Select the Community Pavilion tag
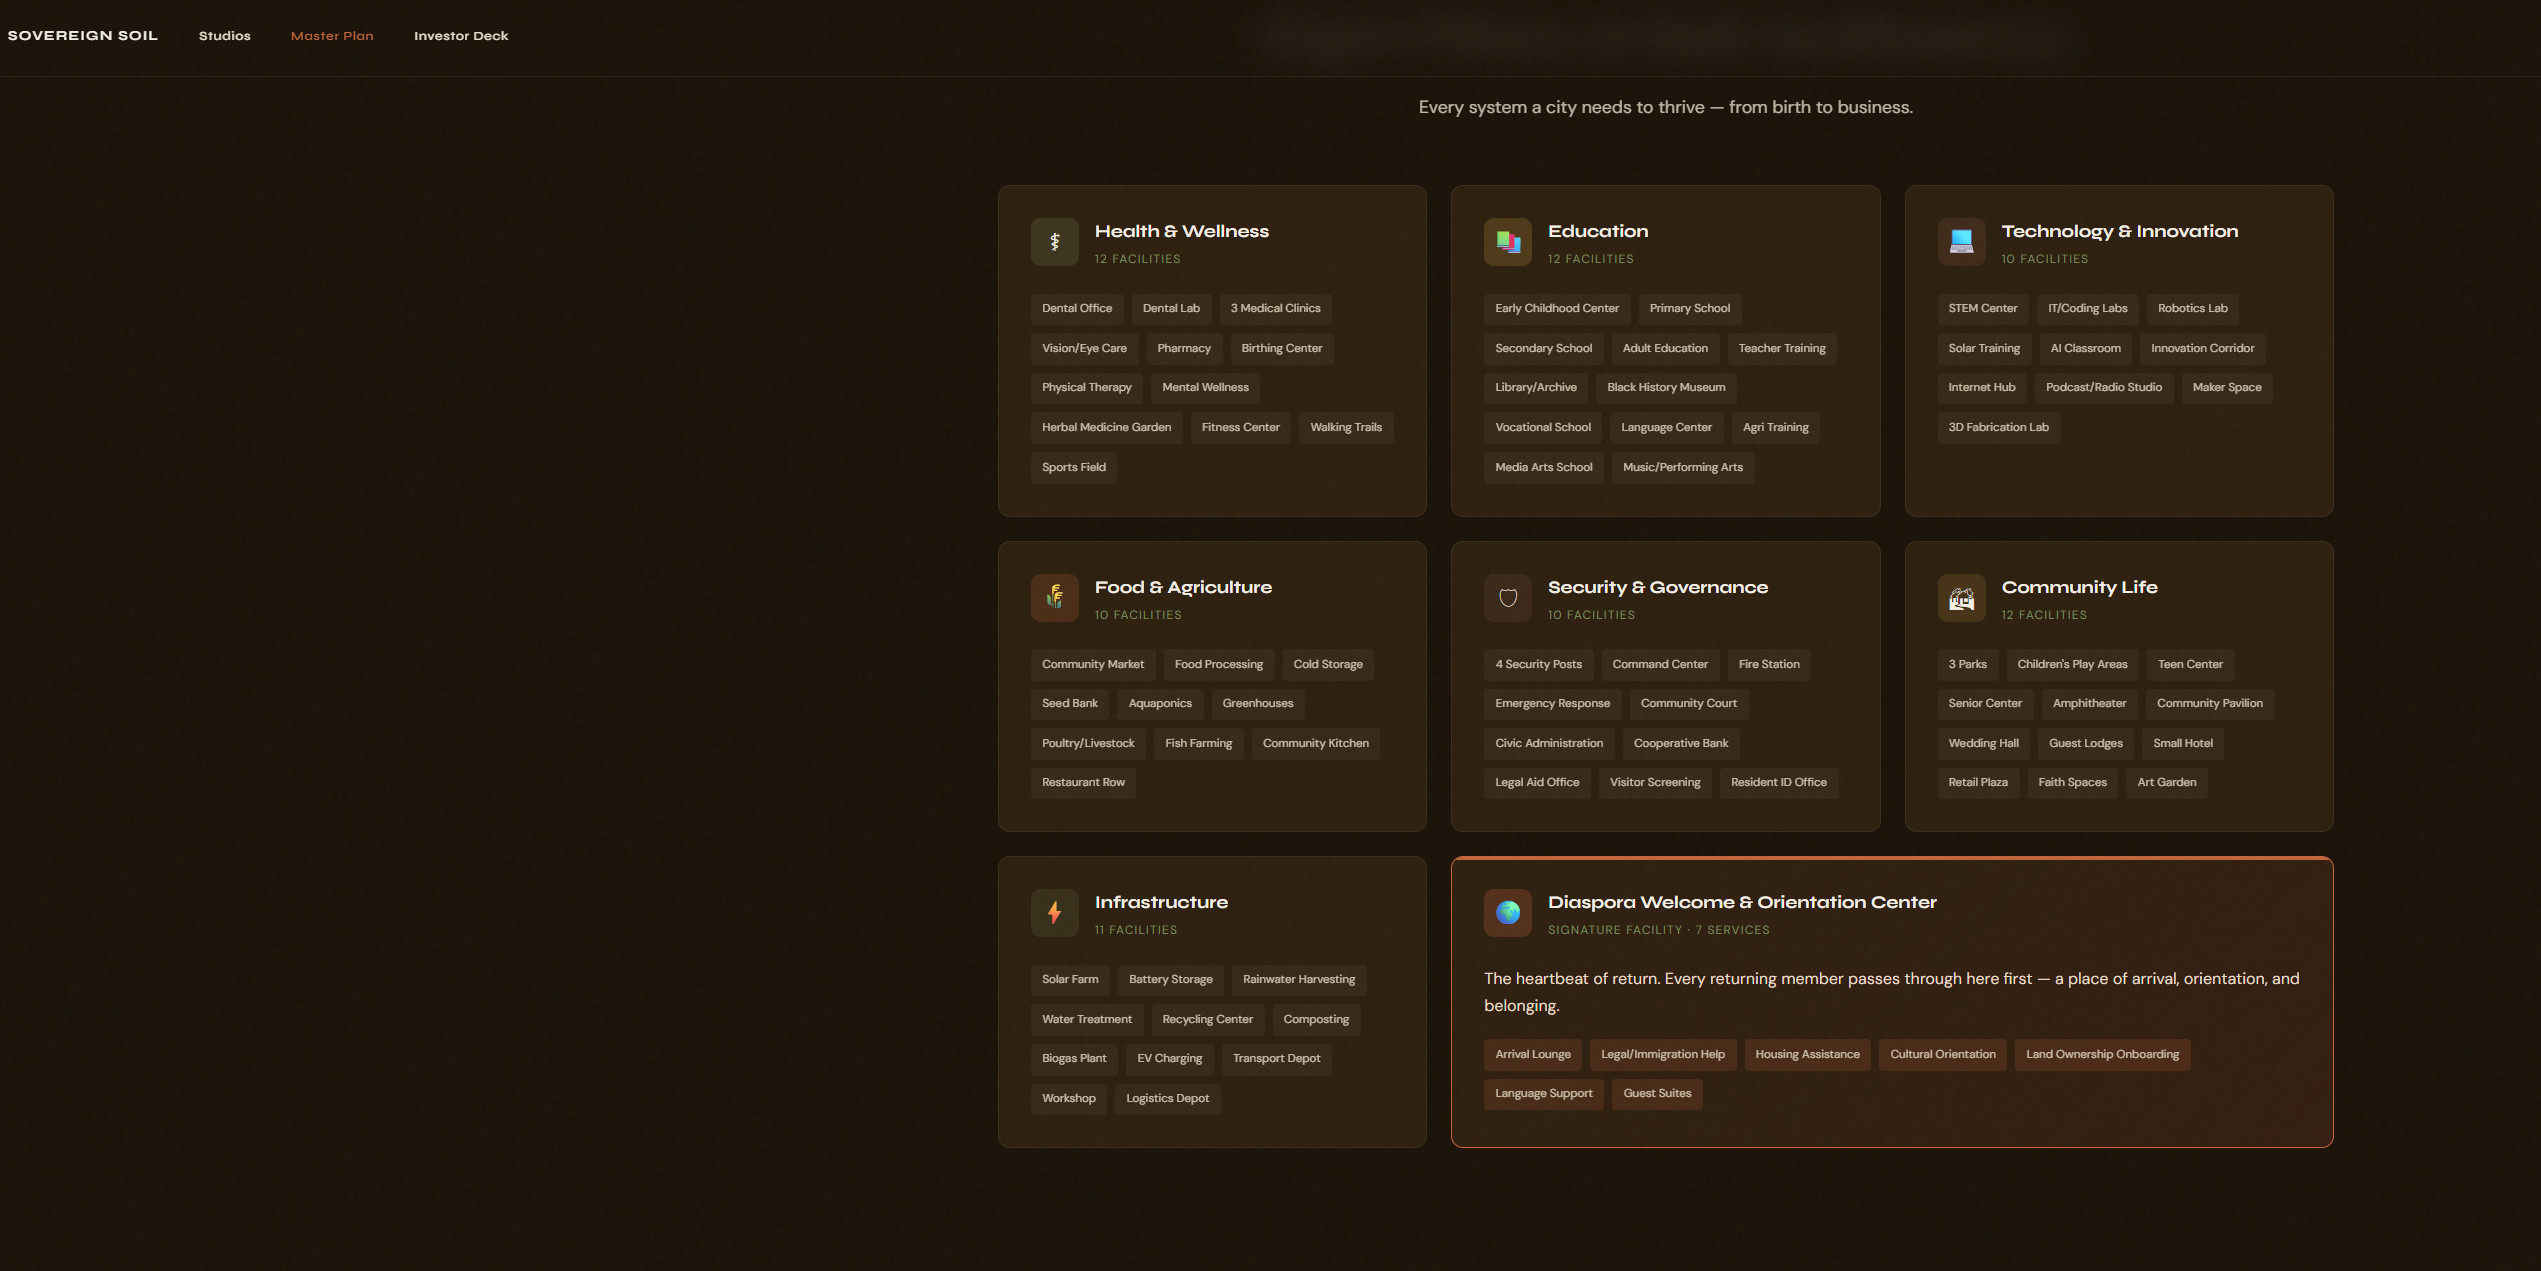Viewport: 2541px width, 1271px height. 2209,704
